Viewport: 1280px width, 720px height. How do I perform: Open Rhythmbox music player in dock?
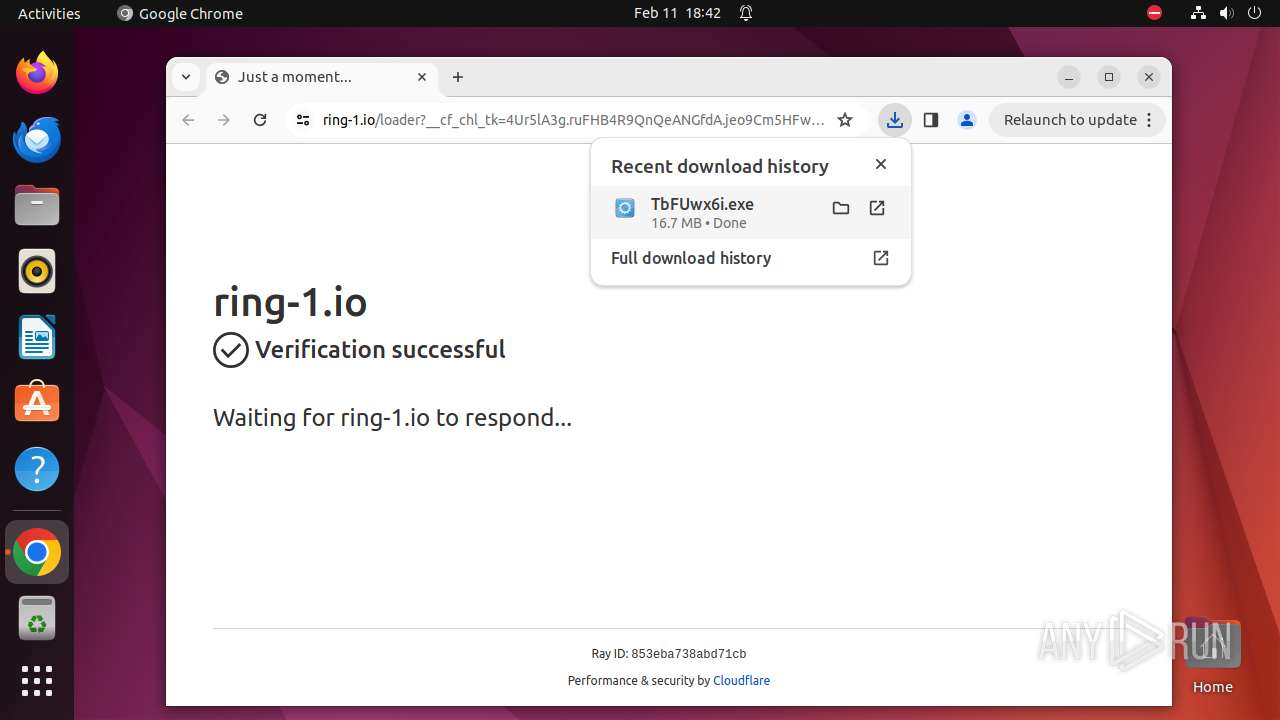pyautogui.click(x=37, y=271)
